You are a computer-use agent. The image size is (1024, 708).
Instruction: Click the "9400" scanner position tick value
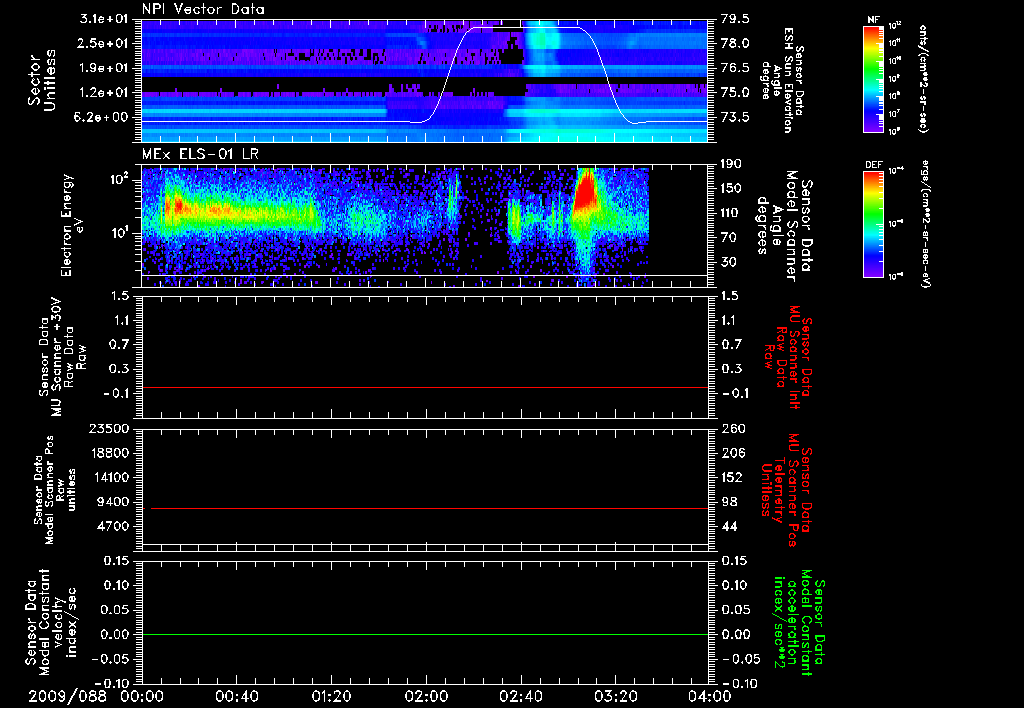pos(113,502)
